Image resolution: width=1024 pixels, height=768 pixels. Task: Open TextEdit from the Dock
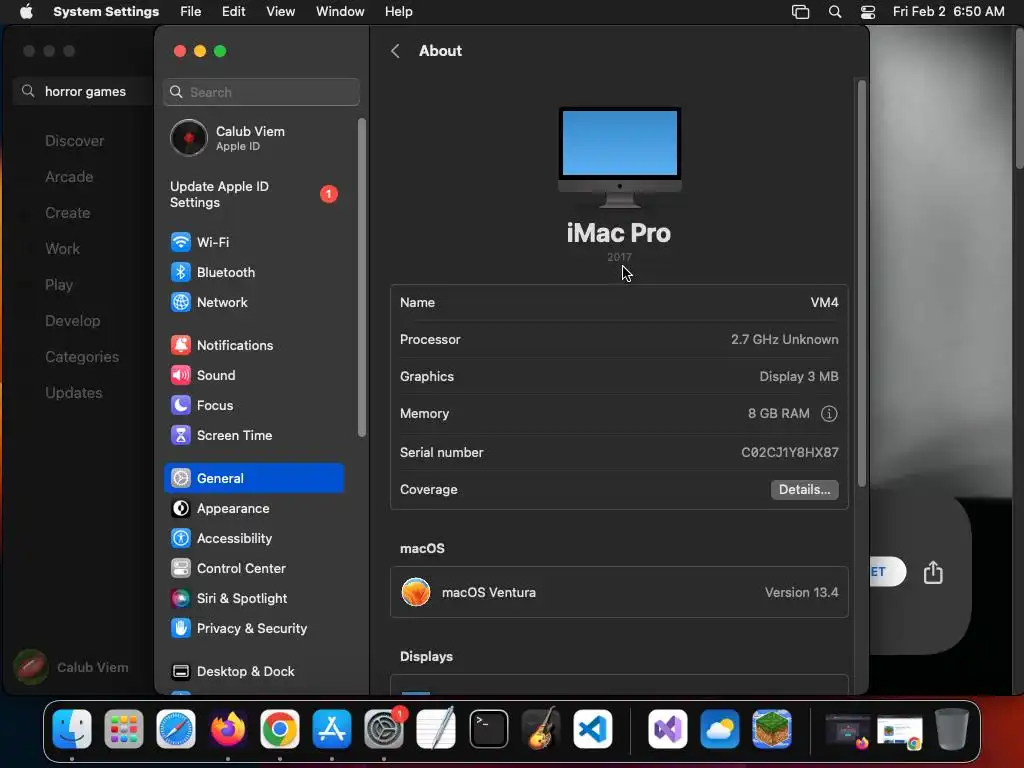coord(436,729)
